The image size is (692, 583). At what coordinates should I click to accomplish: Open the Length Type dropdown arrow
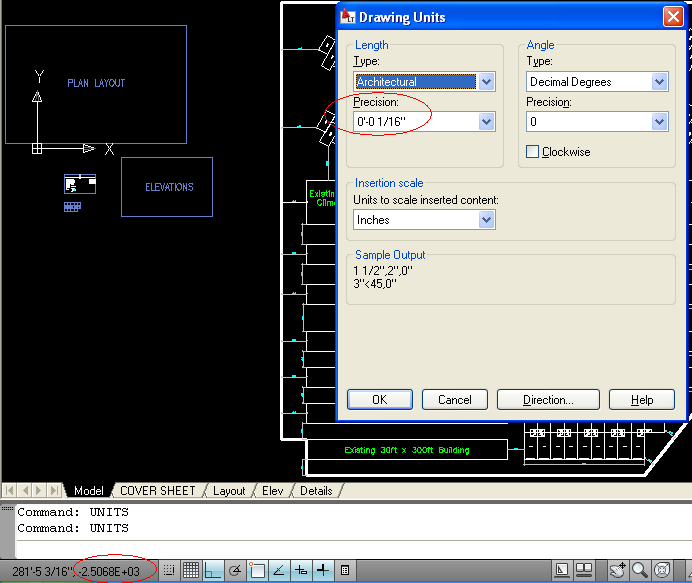point(486,82)
